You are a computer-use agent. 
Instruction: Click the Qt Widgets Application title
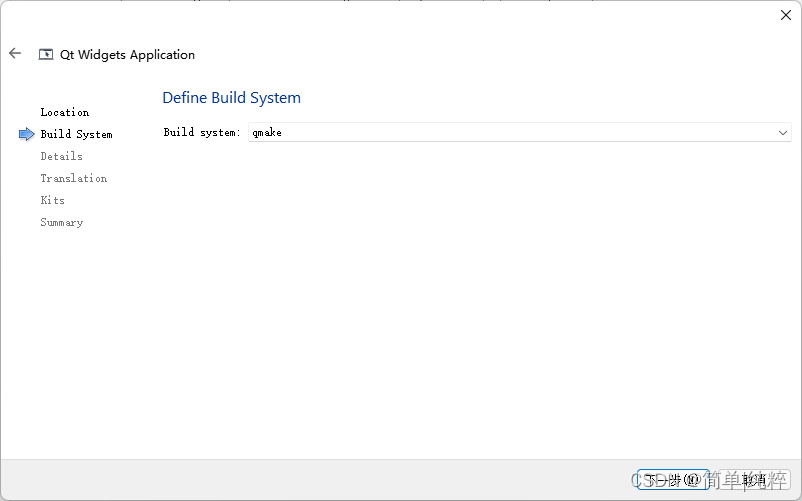(x=127, y=55)
